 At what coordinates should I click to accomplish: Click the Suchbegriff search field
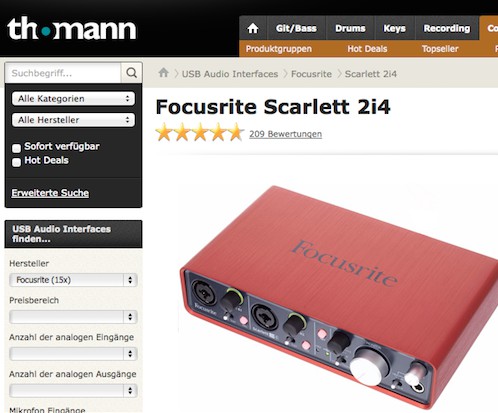pyautogui.click(x=63, y=73)
